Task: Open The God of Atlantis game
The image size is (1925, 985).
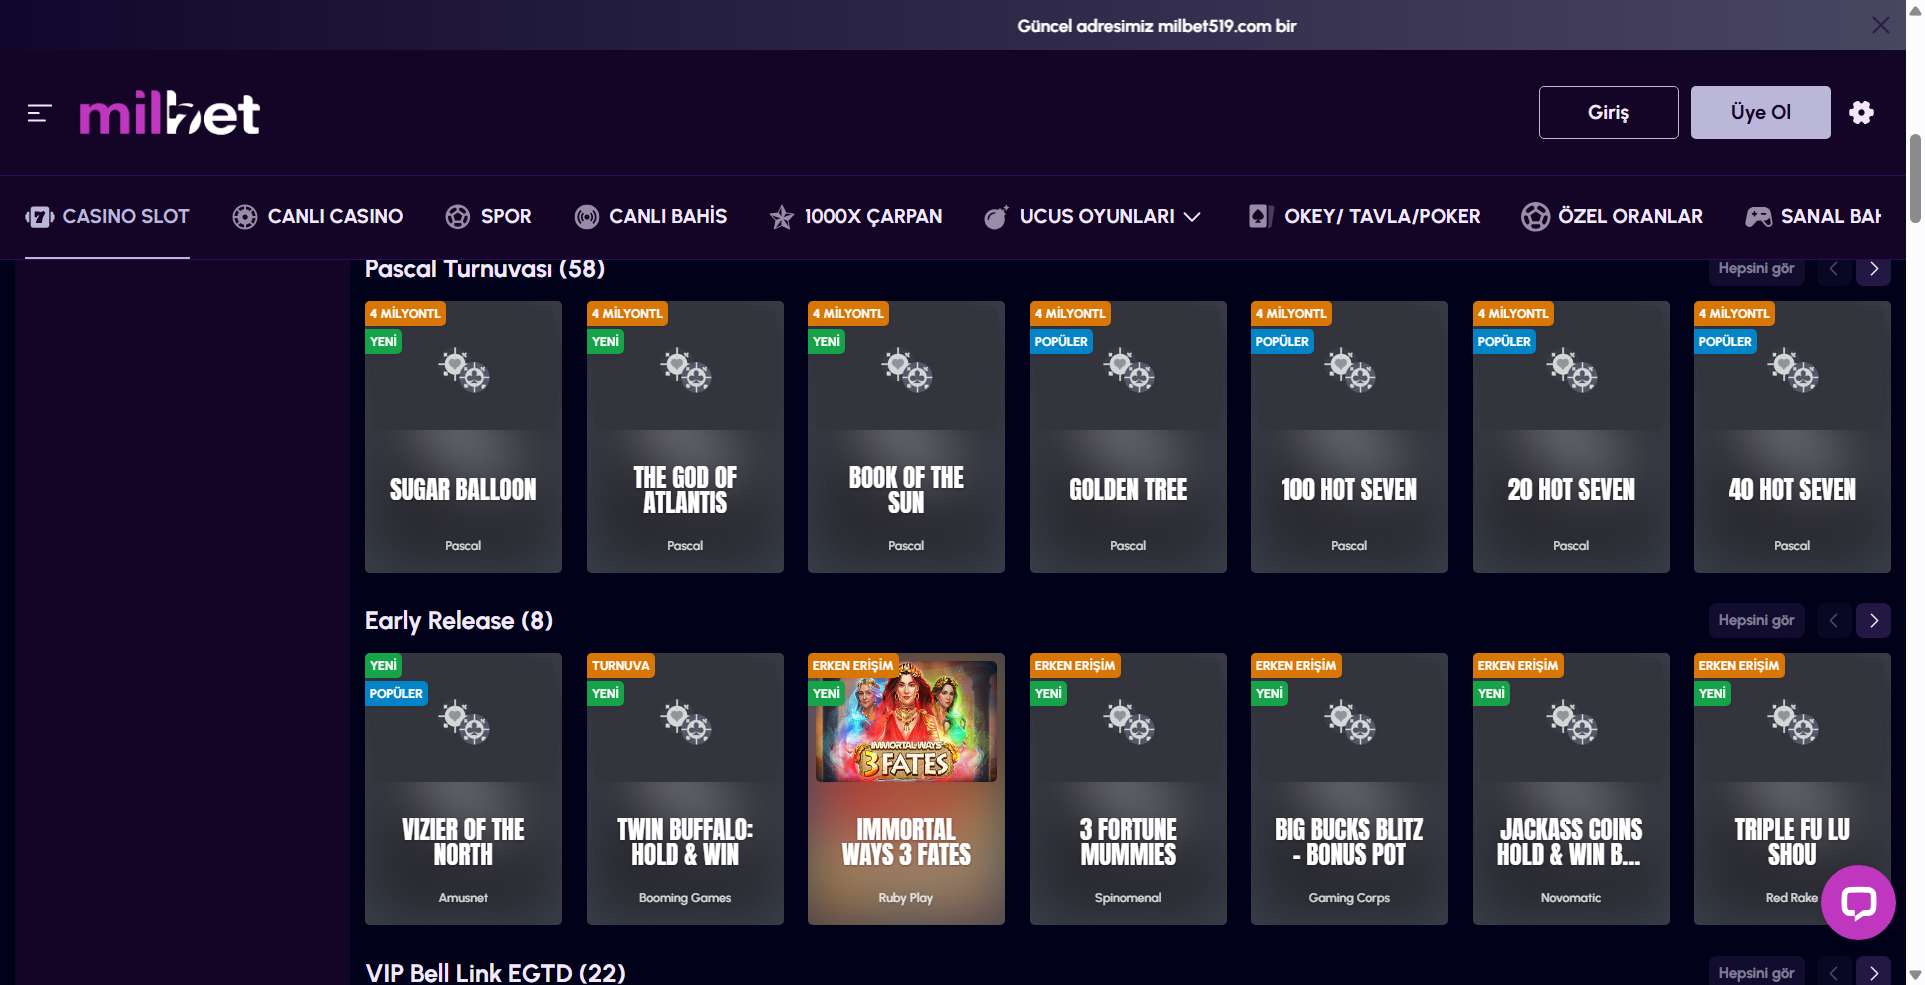Action: (x=685, y=437)
